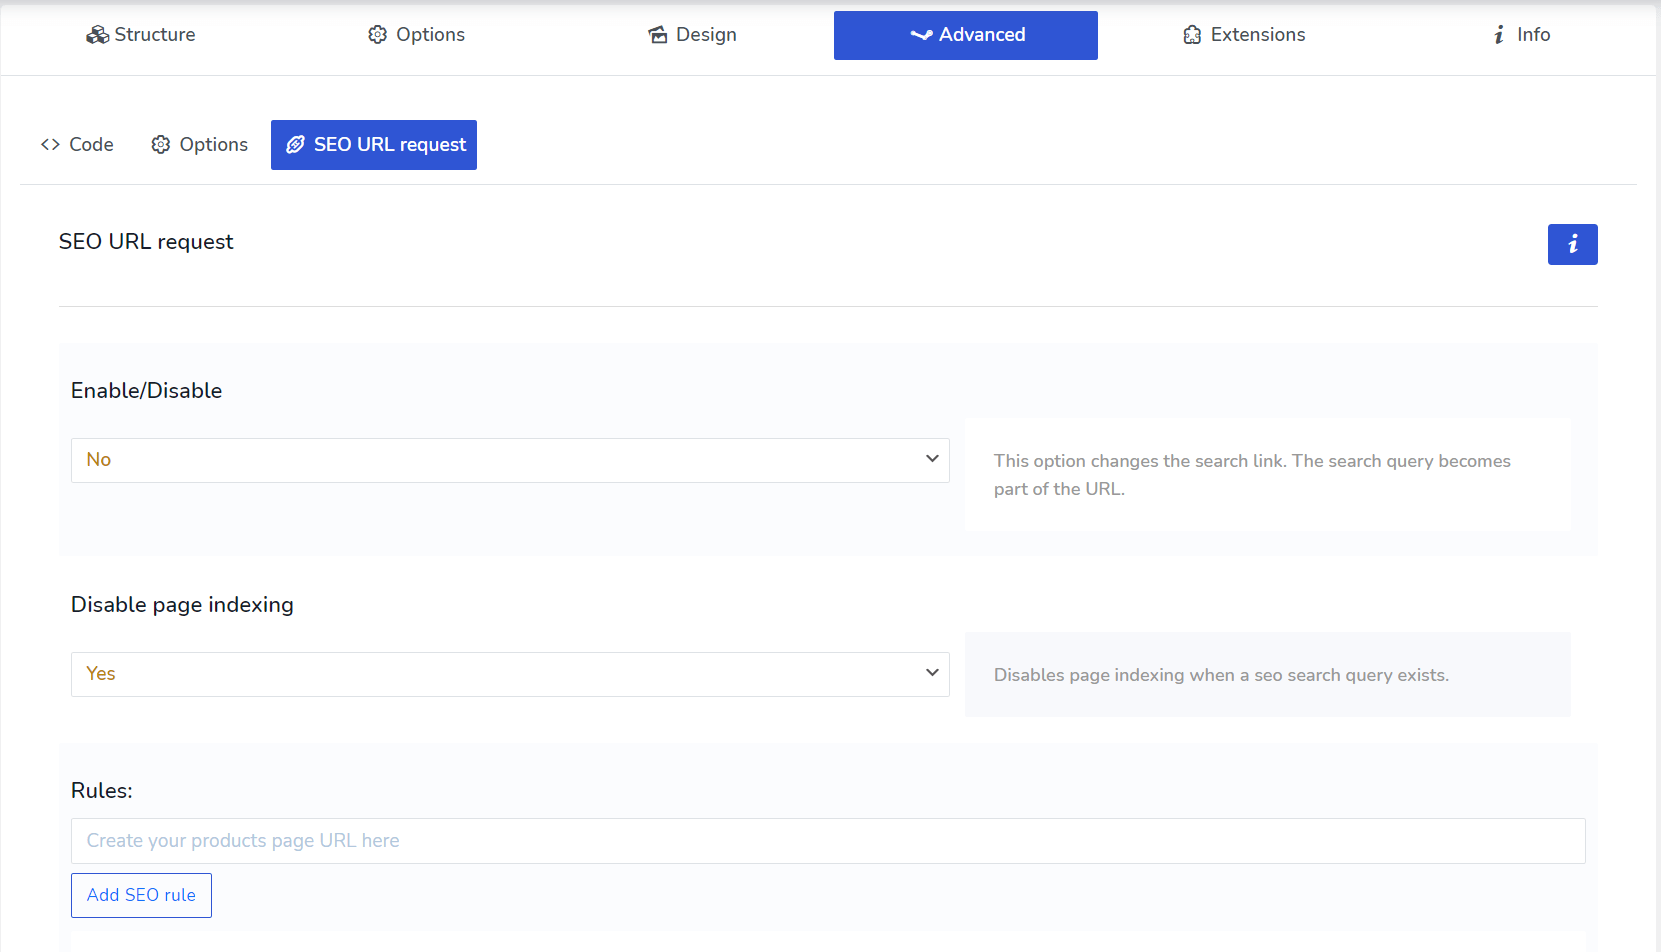
Task: Click the 'Disables page indexing' description text
Action: point(1221,675)
